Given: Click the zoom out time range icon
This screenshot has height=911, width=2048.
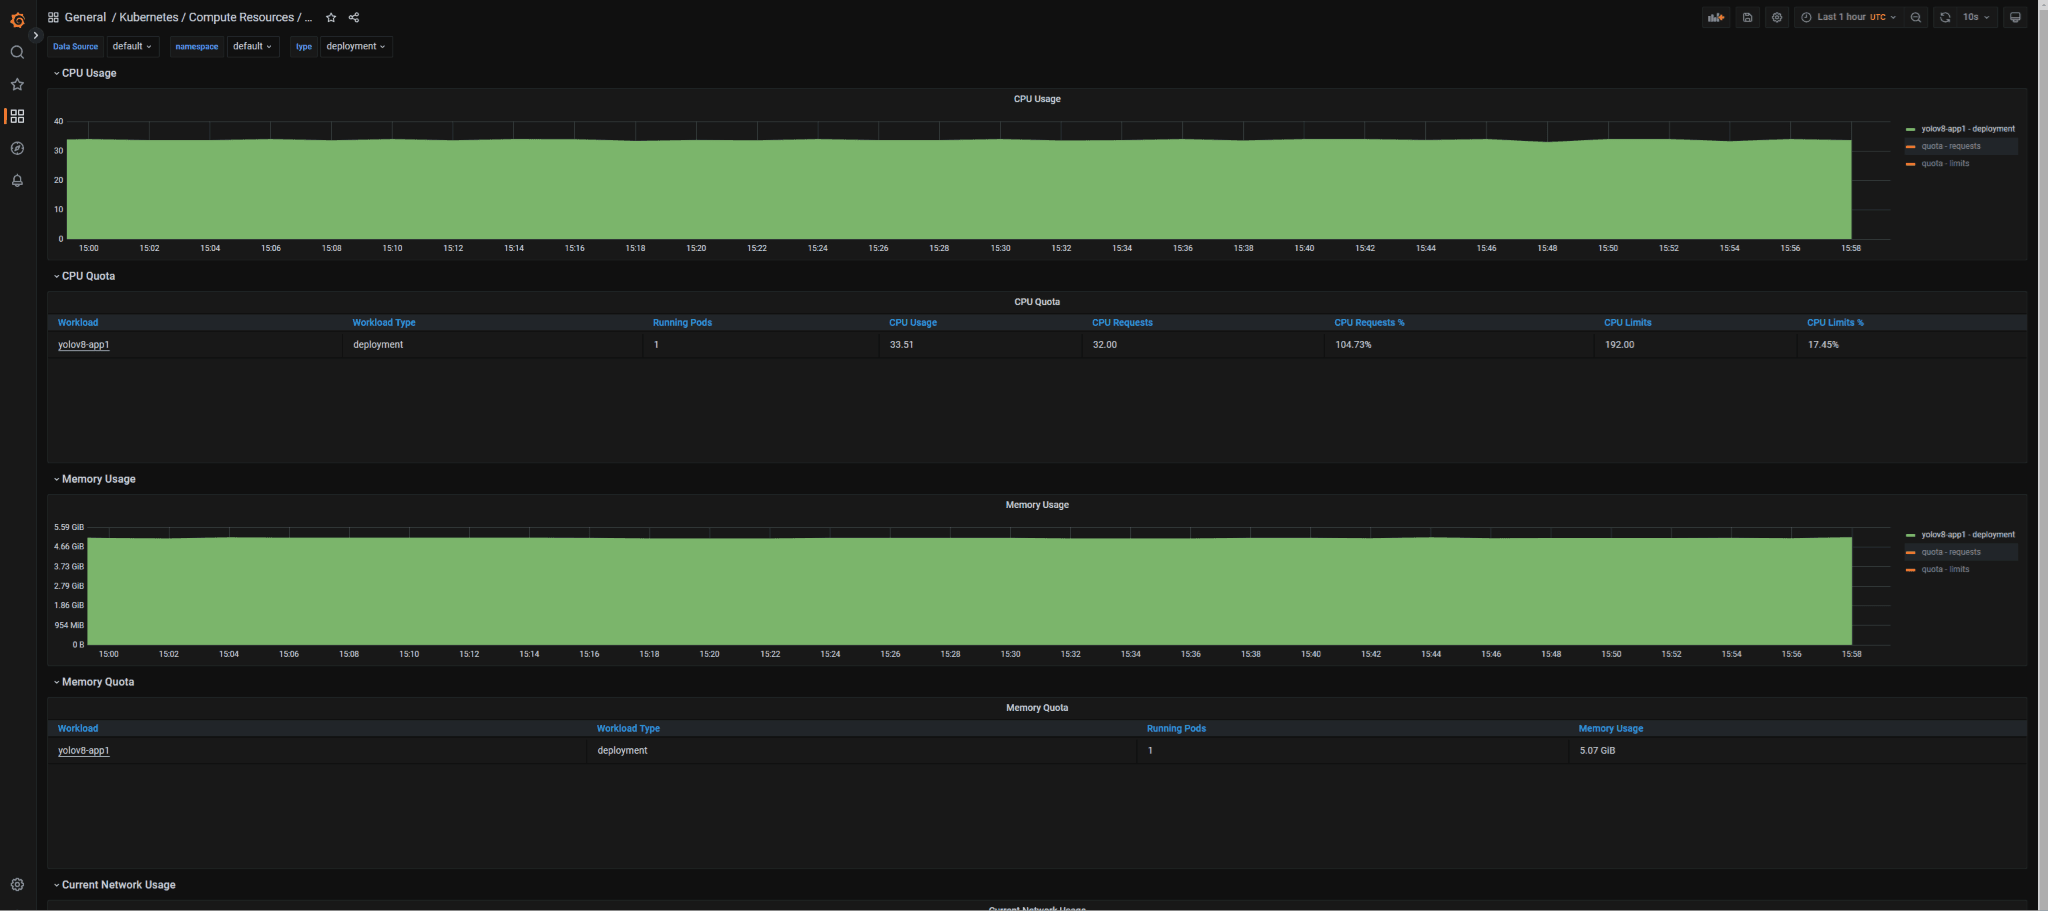Looking at the screenshot, I should click(x=1916, y=17).
